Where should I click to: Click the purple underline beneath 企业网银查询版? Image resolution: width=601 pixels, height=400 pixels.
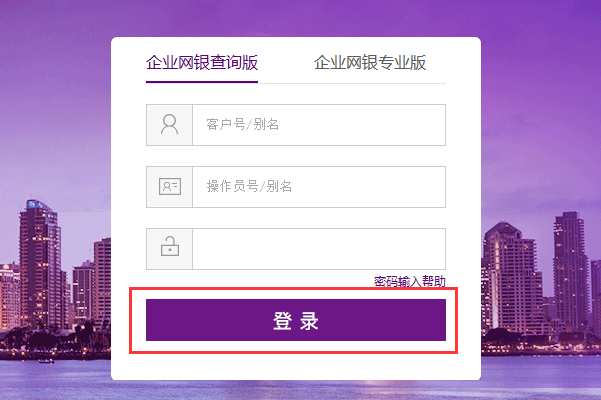(x=202, y=81)
